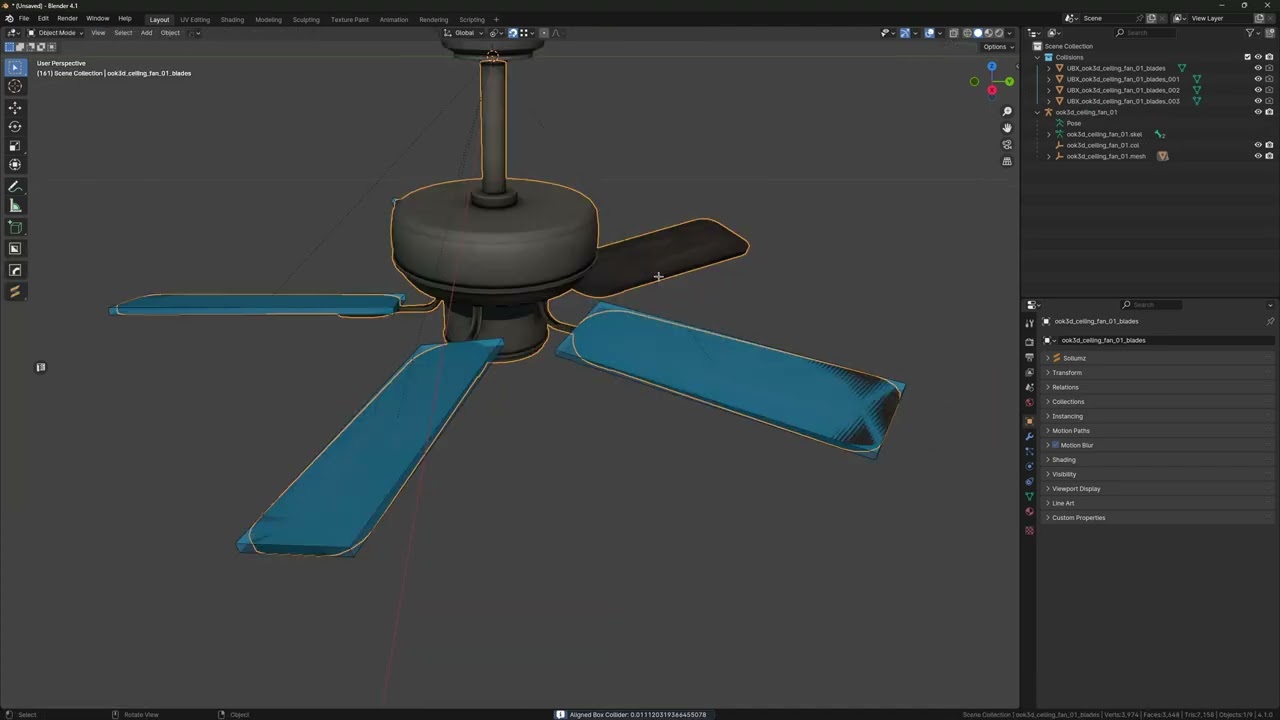Screen dimensions: 1280x720
Task: Select the Transform tool
Action: 15,165
